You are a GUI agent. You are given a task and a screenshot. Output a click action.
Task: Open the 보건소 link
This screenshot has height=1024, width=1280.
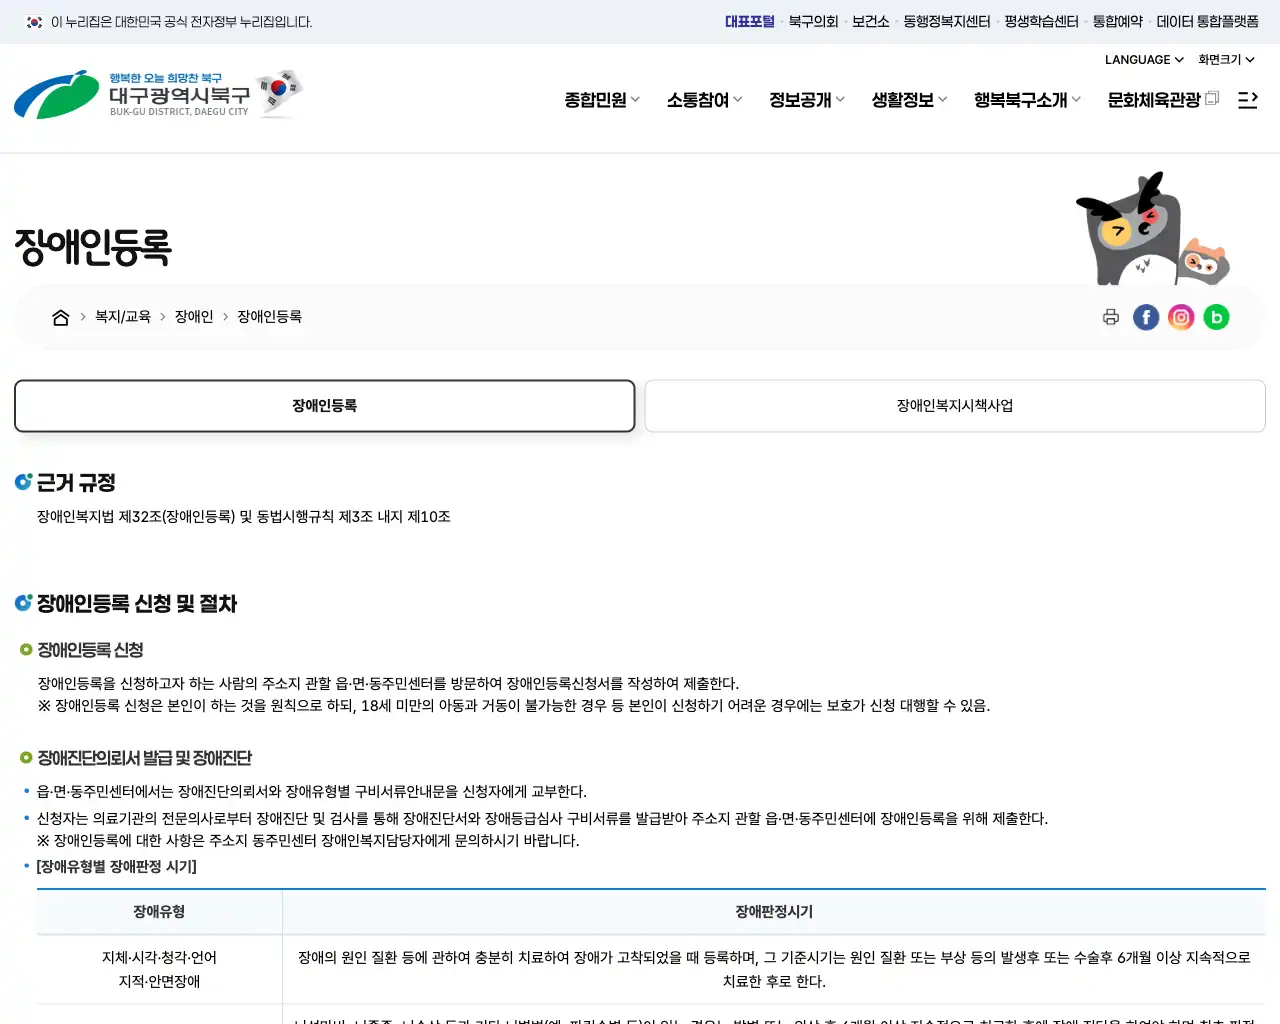(x=871, y=21)
